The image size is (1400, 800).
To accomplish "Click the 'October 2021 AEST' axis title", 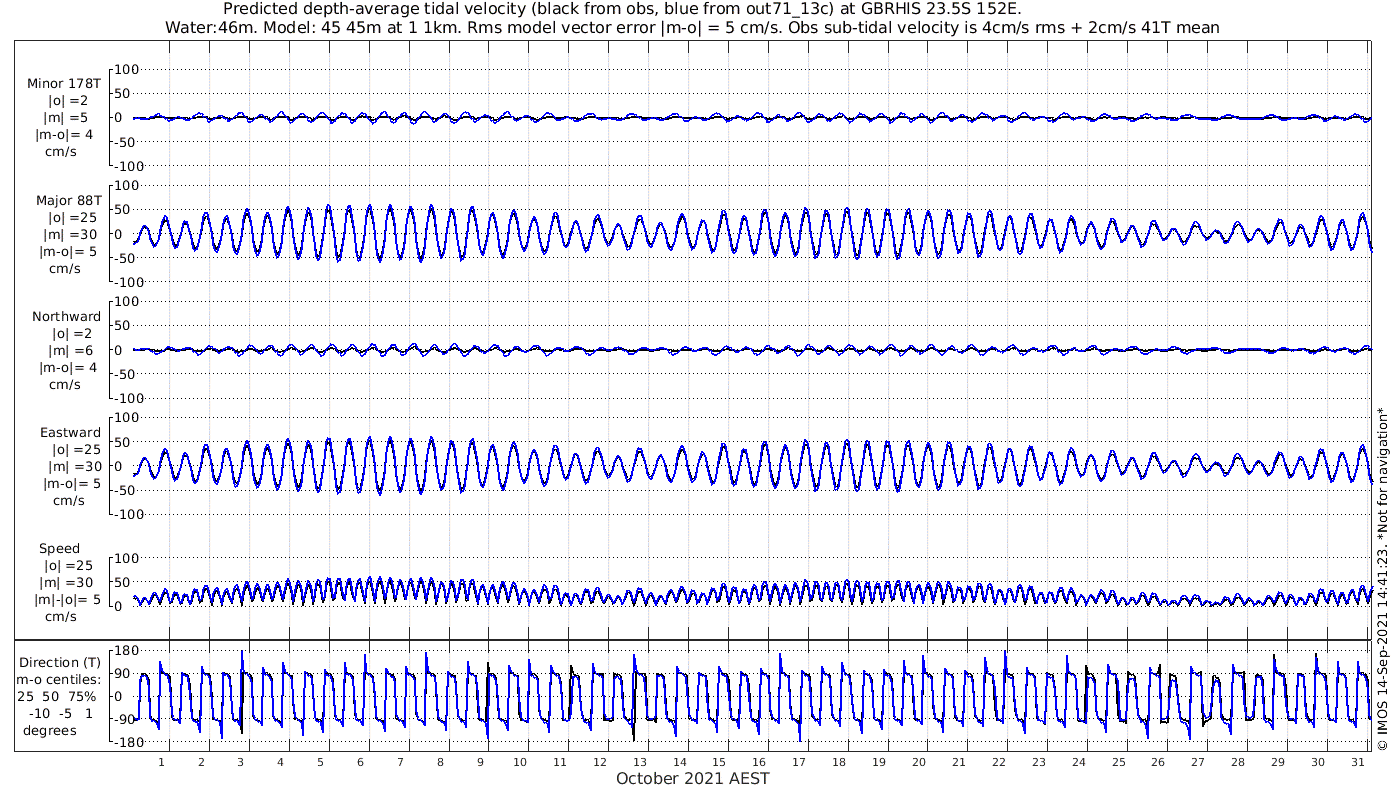I will (693, 778).
